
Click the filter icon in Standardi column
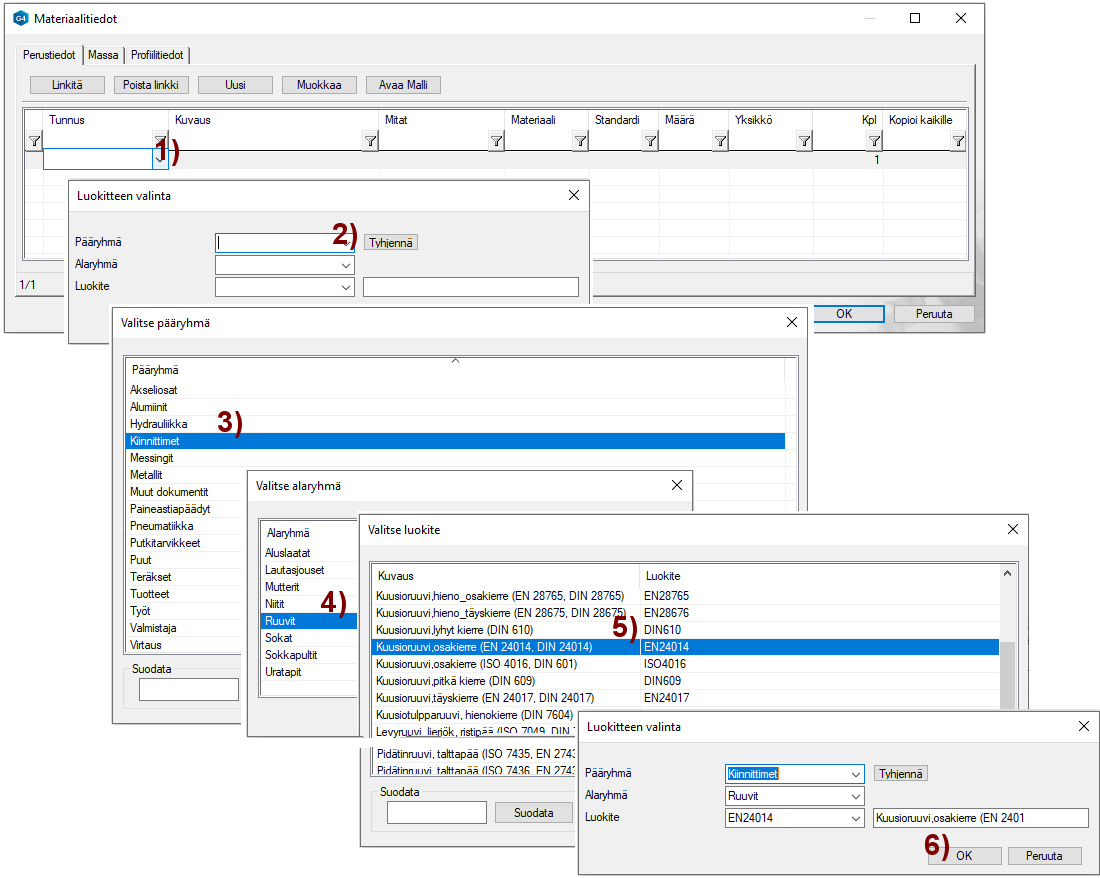tap(650, 142)
